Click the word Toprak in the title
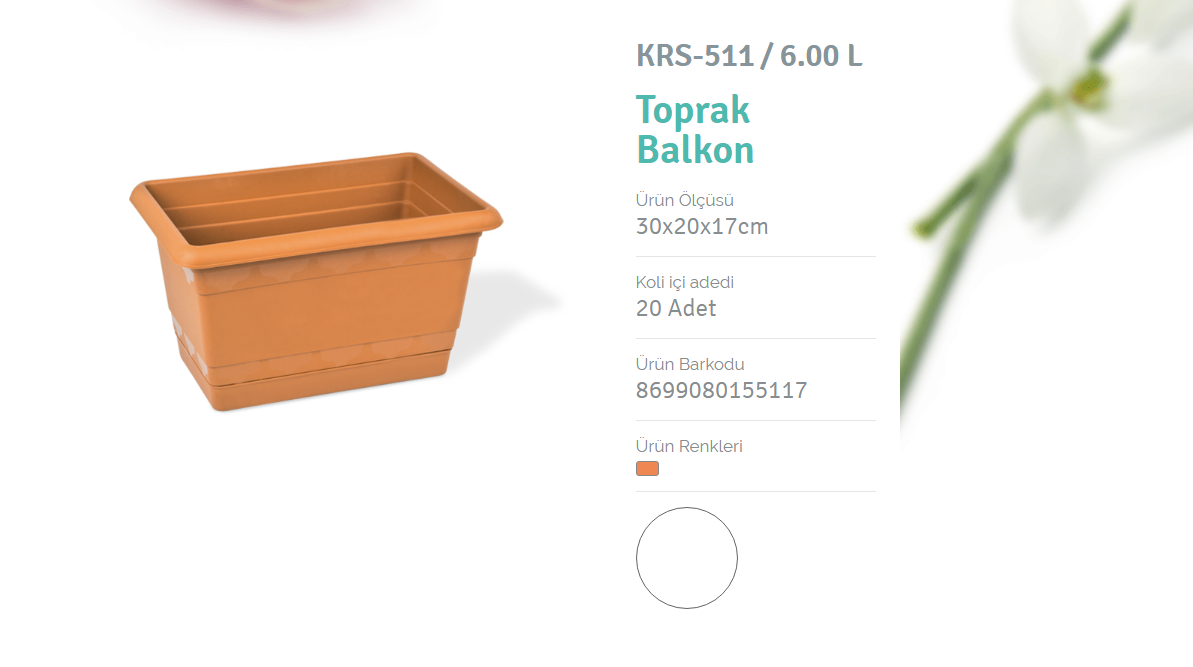1193x667 pixels. click(x=693, y=111)
